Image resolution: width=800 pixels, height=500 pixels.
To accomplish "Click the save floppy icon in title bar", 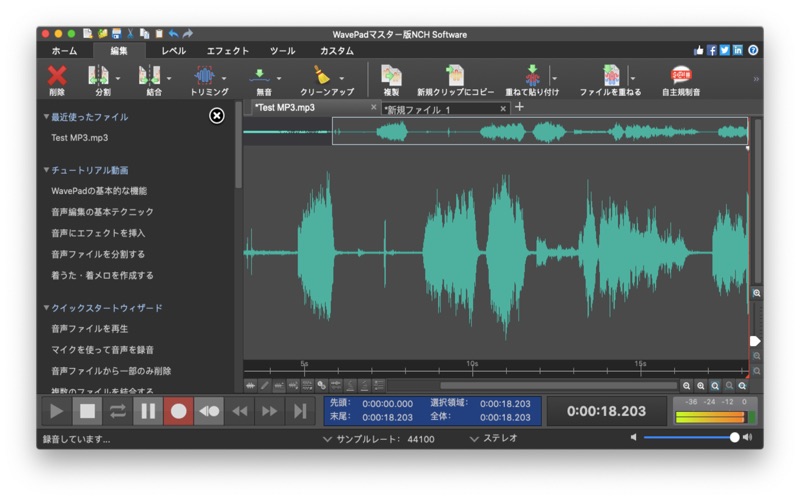I will click(117, 34).
